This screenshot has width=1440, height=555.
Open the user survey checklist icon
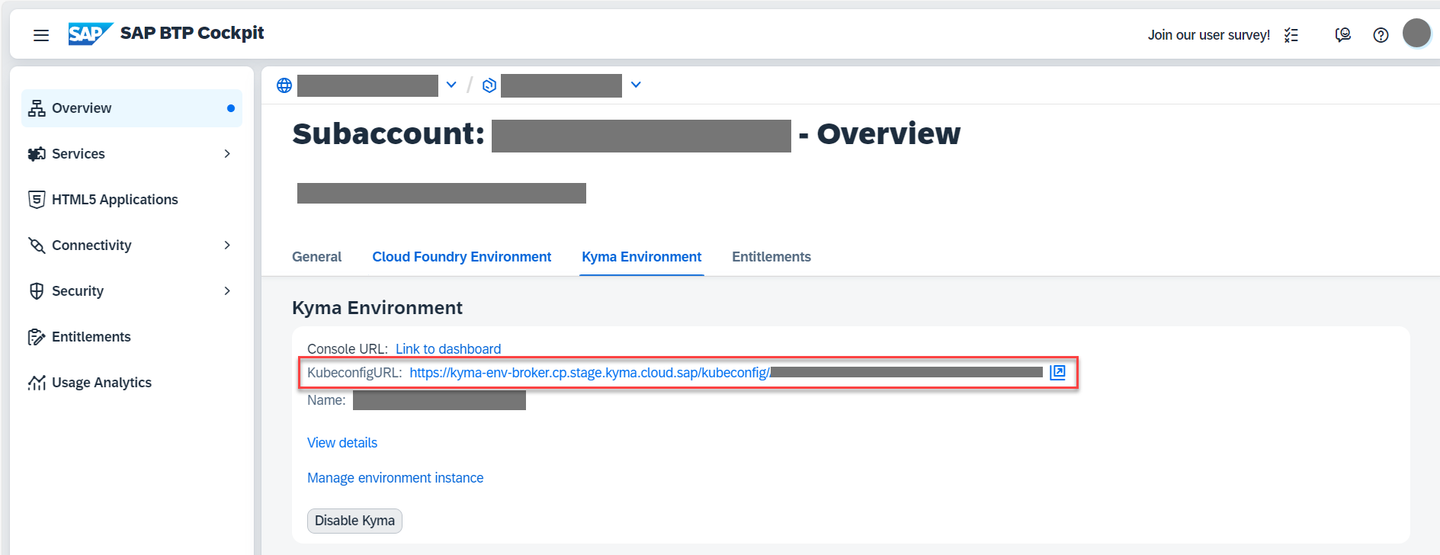1291,35
